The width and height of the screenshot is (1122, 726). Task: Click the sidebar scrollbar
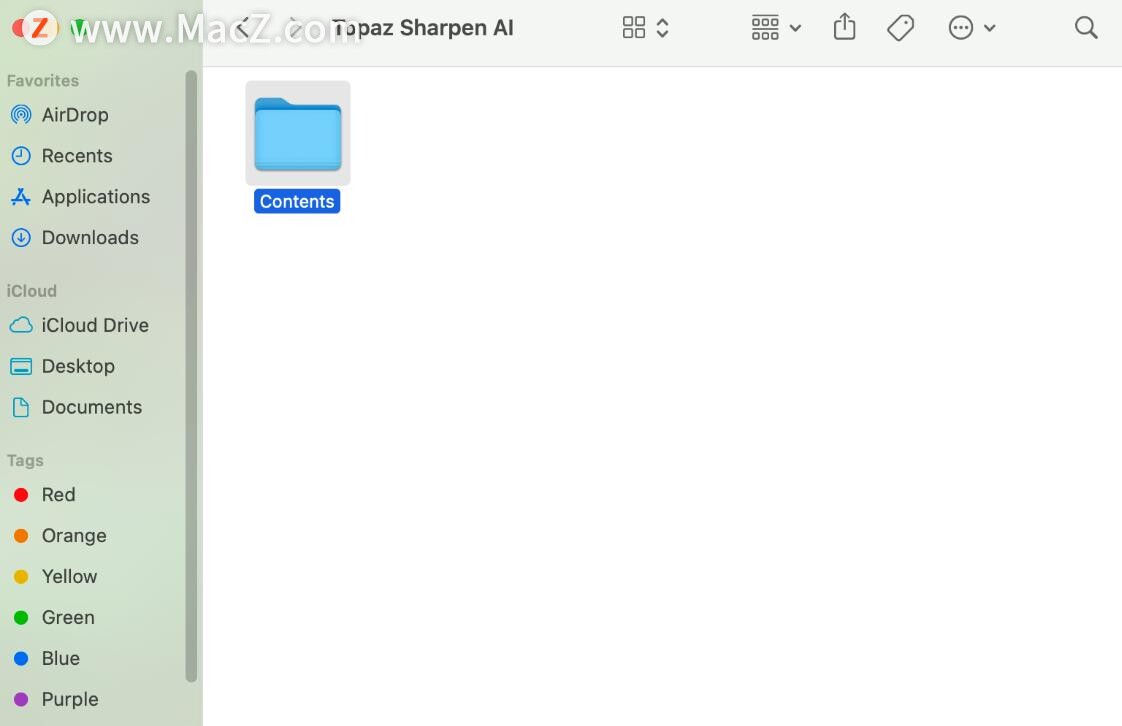tap(191, 376)
